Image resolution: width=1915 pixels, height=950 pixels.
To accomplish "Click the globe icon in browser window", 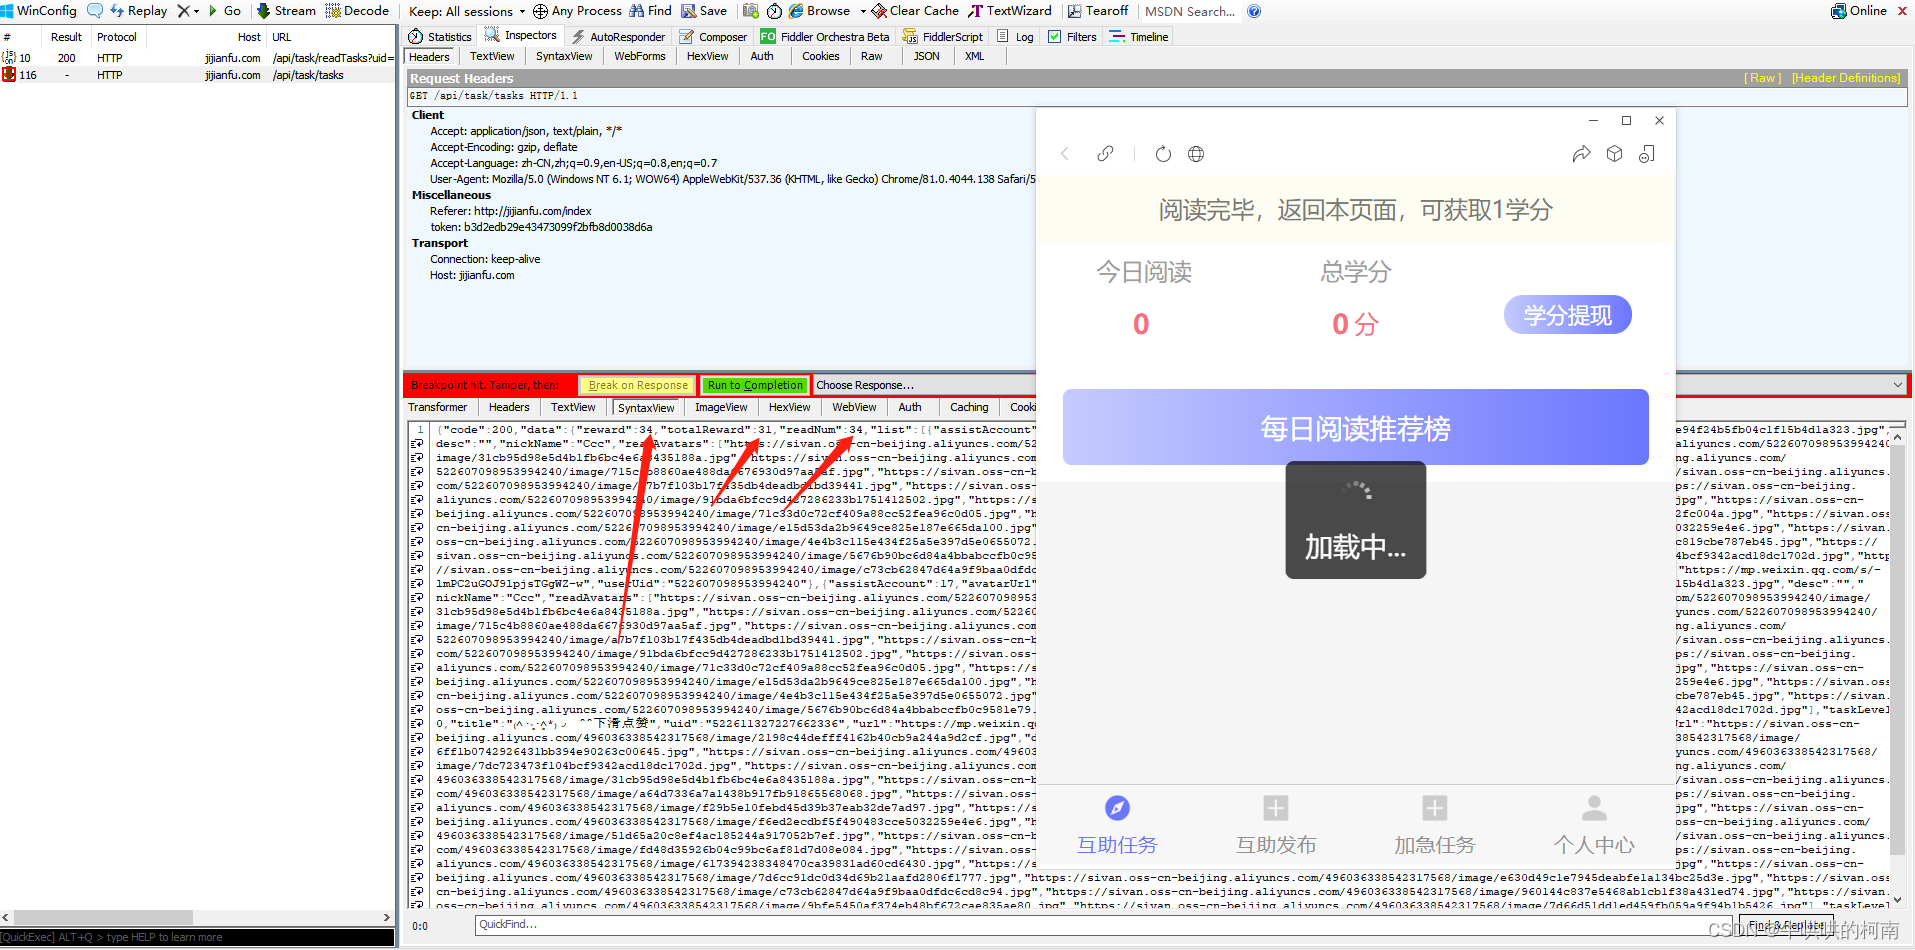I will click(x=1196, y=154).
